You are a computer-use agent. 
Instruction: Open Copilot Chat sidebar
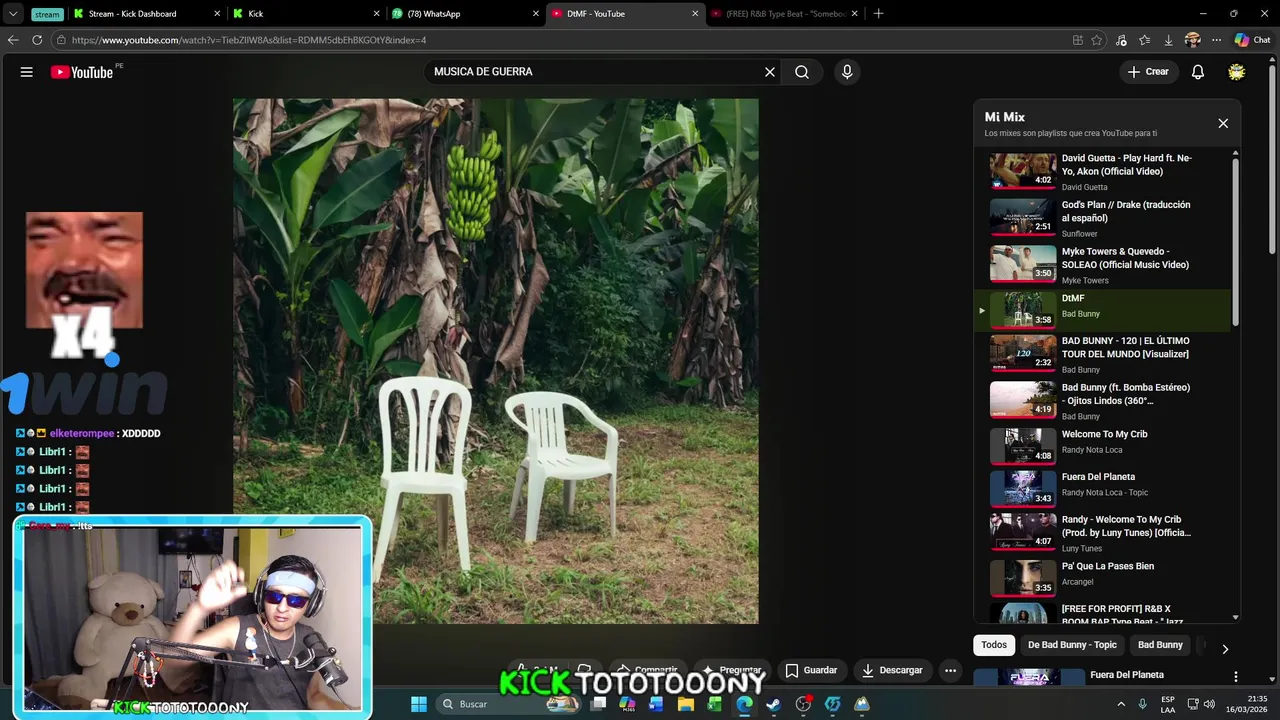tap(1252, 40)
